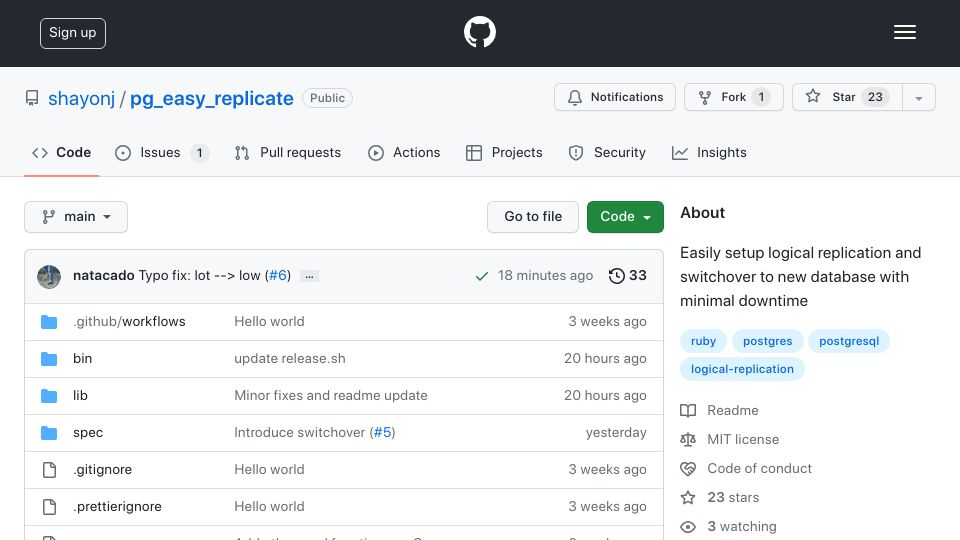Open the Security tab
960x540 pixels.
point(607,152)
